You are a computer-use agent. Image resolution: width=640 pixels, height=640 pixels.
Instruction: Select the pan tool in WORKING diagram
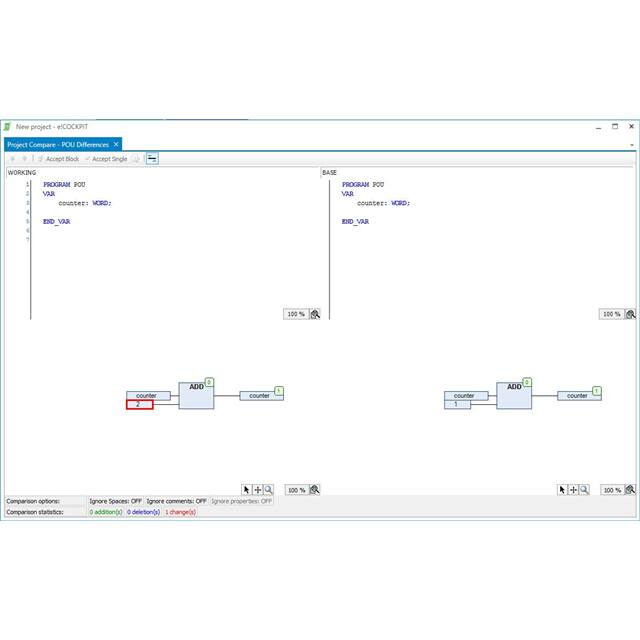tap(258, 490)
